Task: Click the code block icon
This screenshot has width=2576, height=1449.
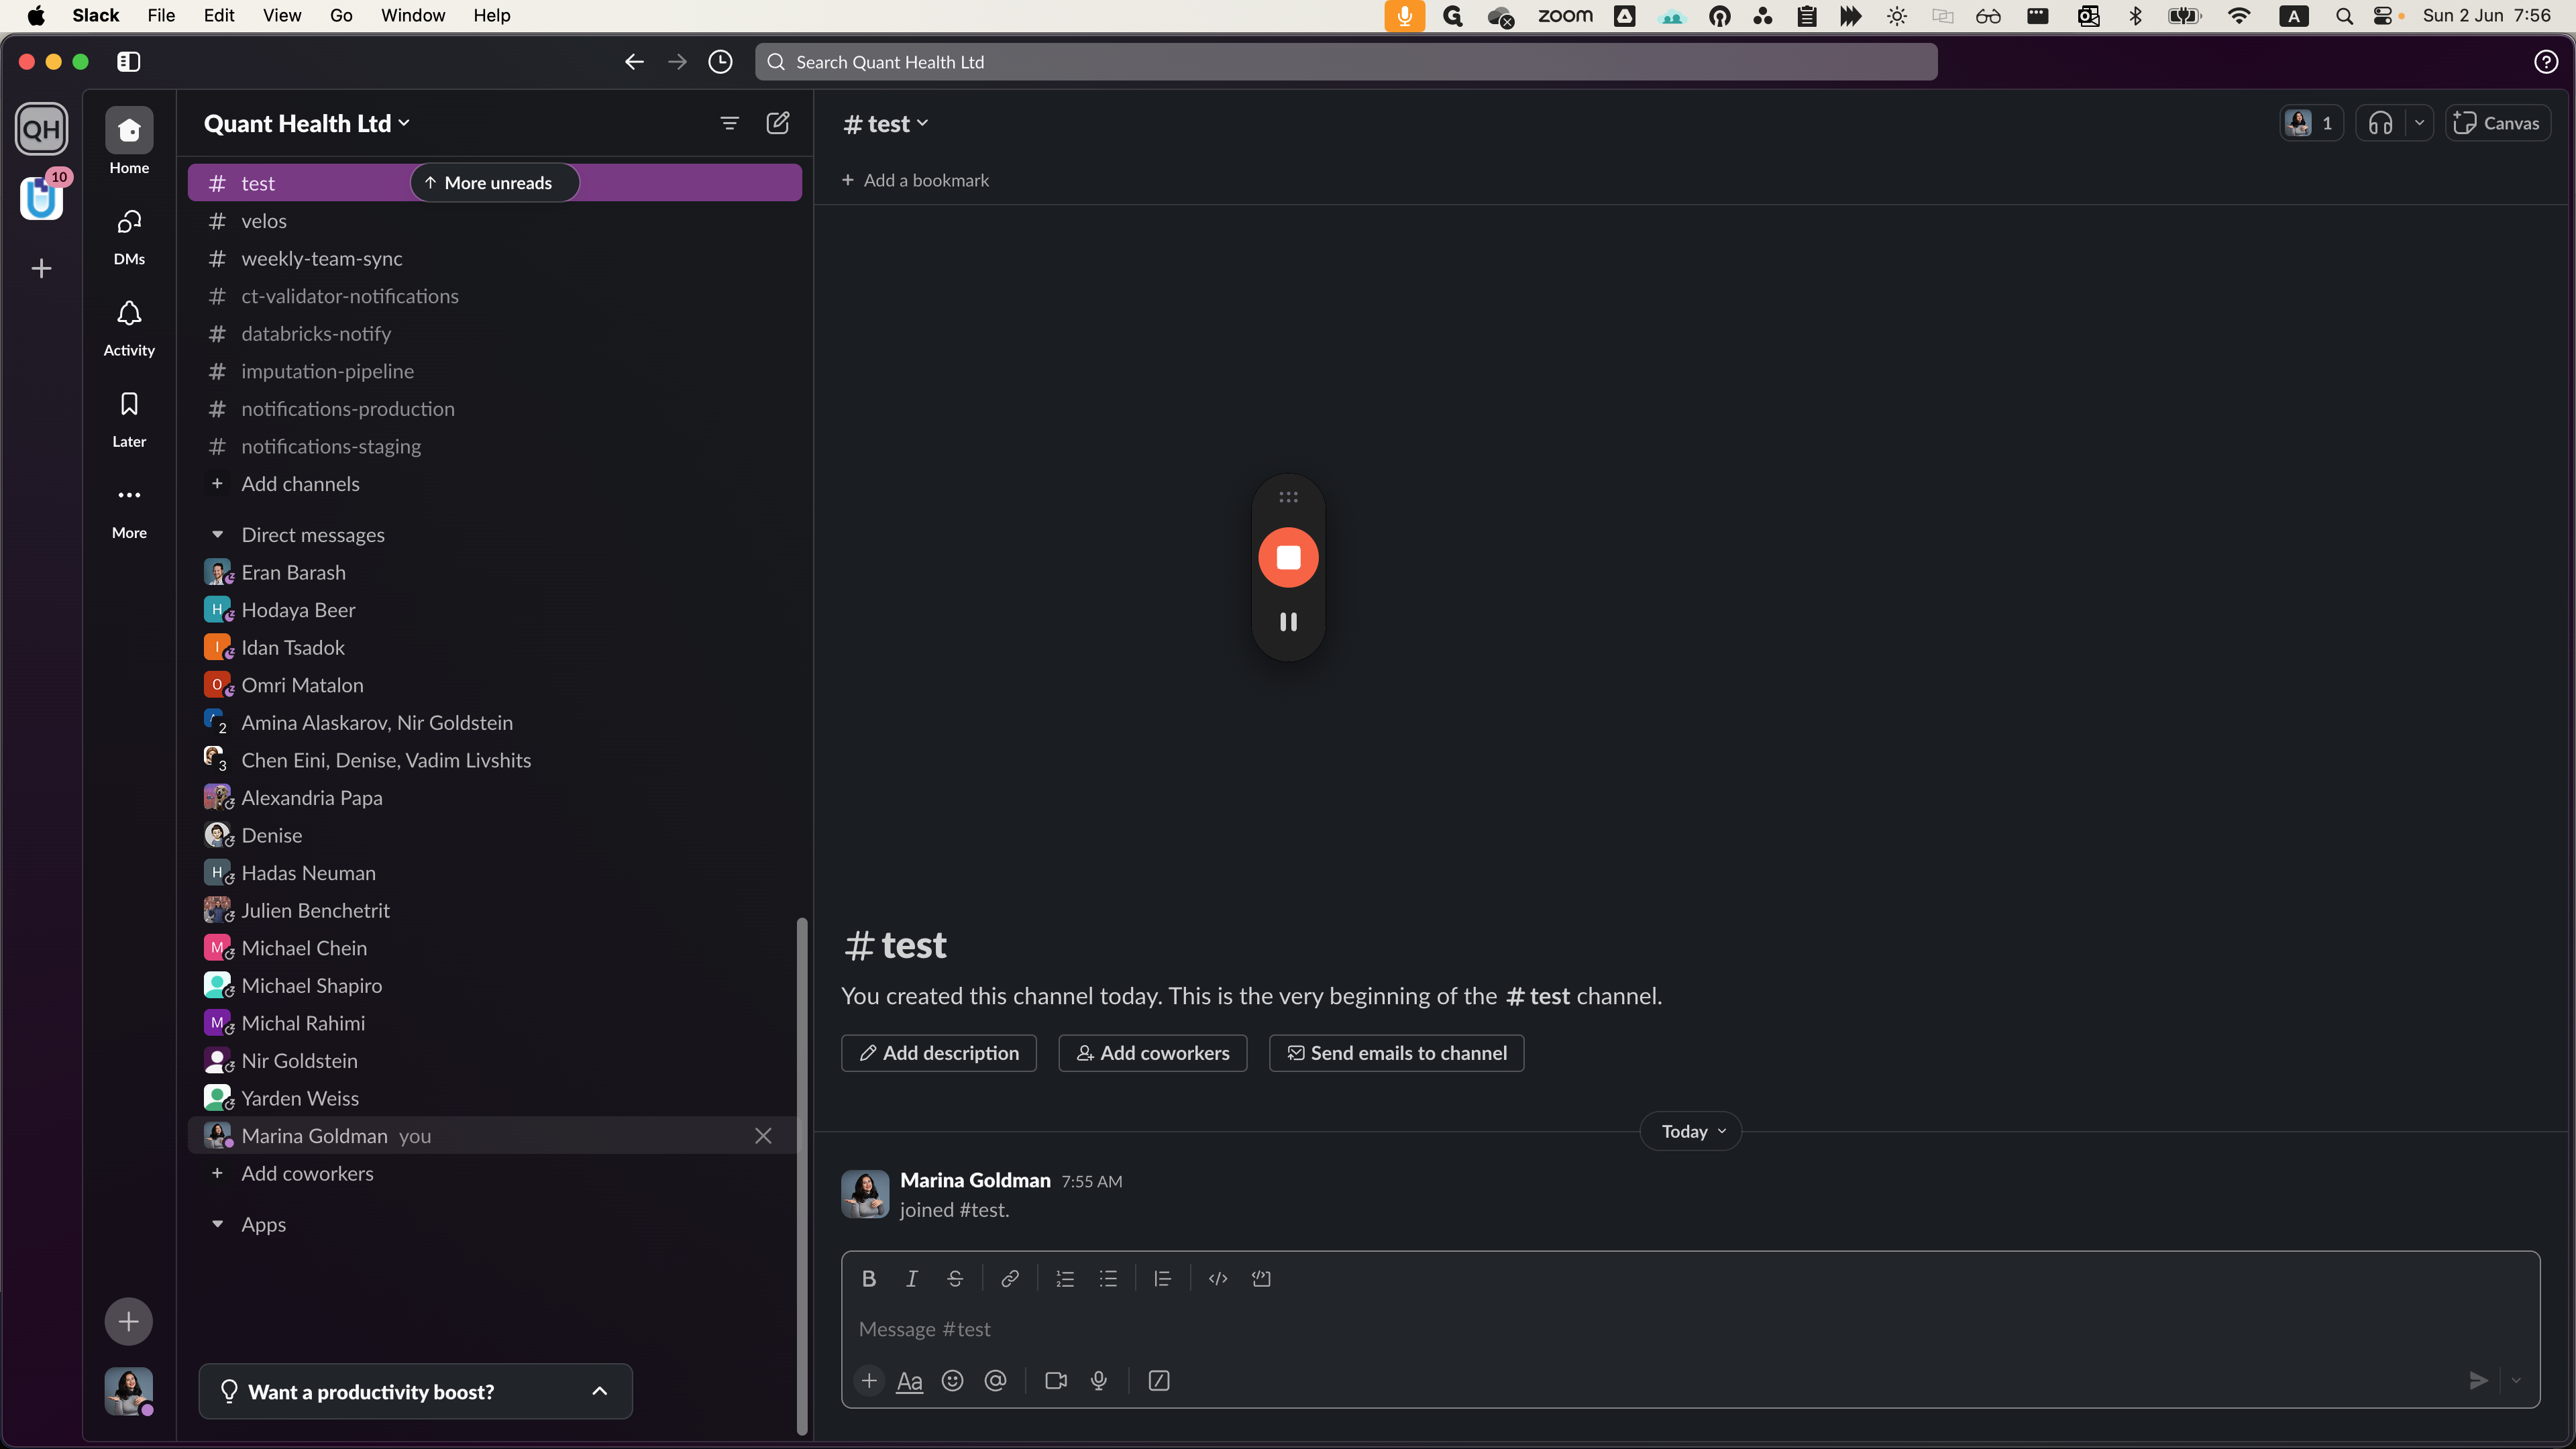Action: tap(1261, 1278)
